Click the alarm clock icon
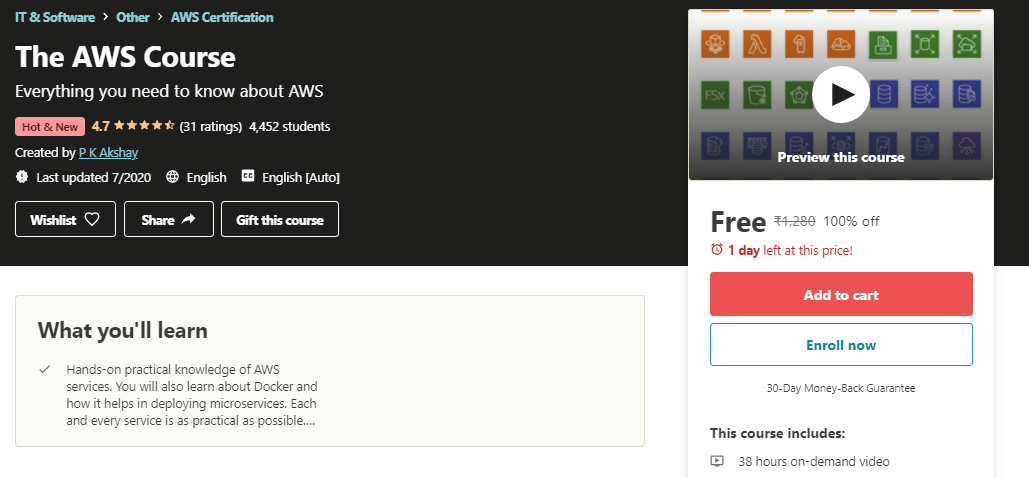This screenshot has height=478, width=1029. click(x=717, y=250)
